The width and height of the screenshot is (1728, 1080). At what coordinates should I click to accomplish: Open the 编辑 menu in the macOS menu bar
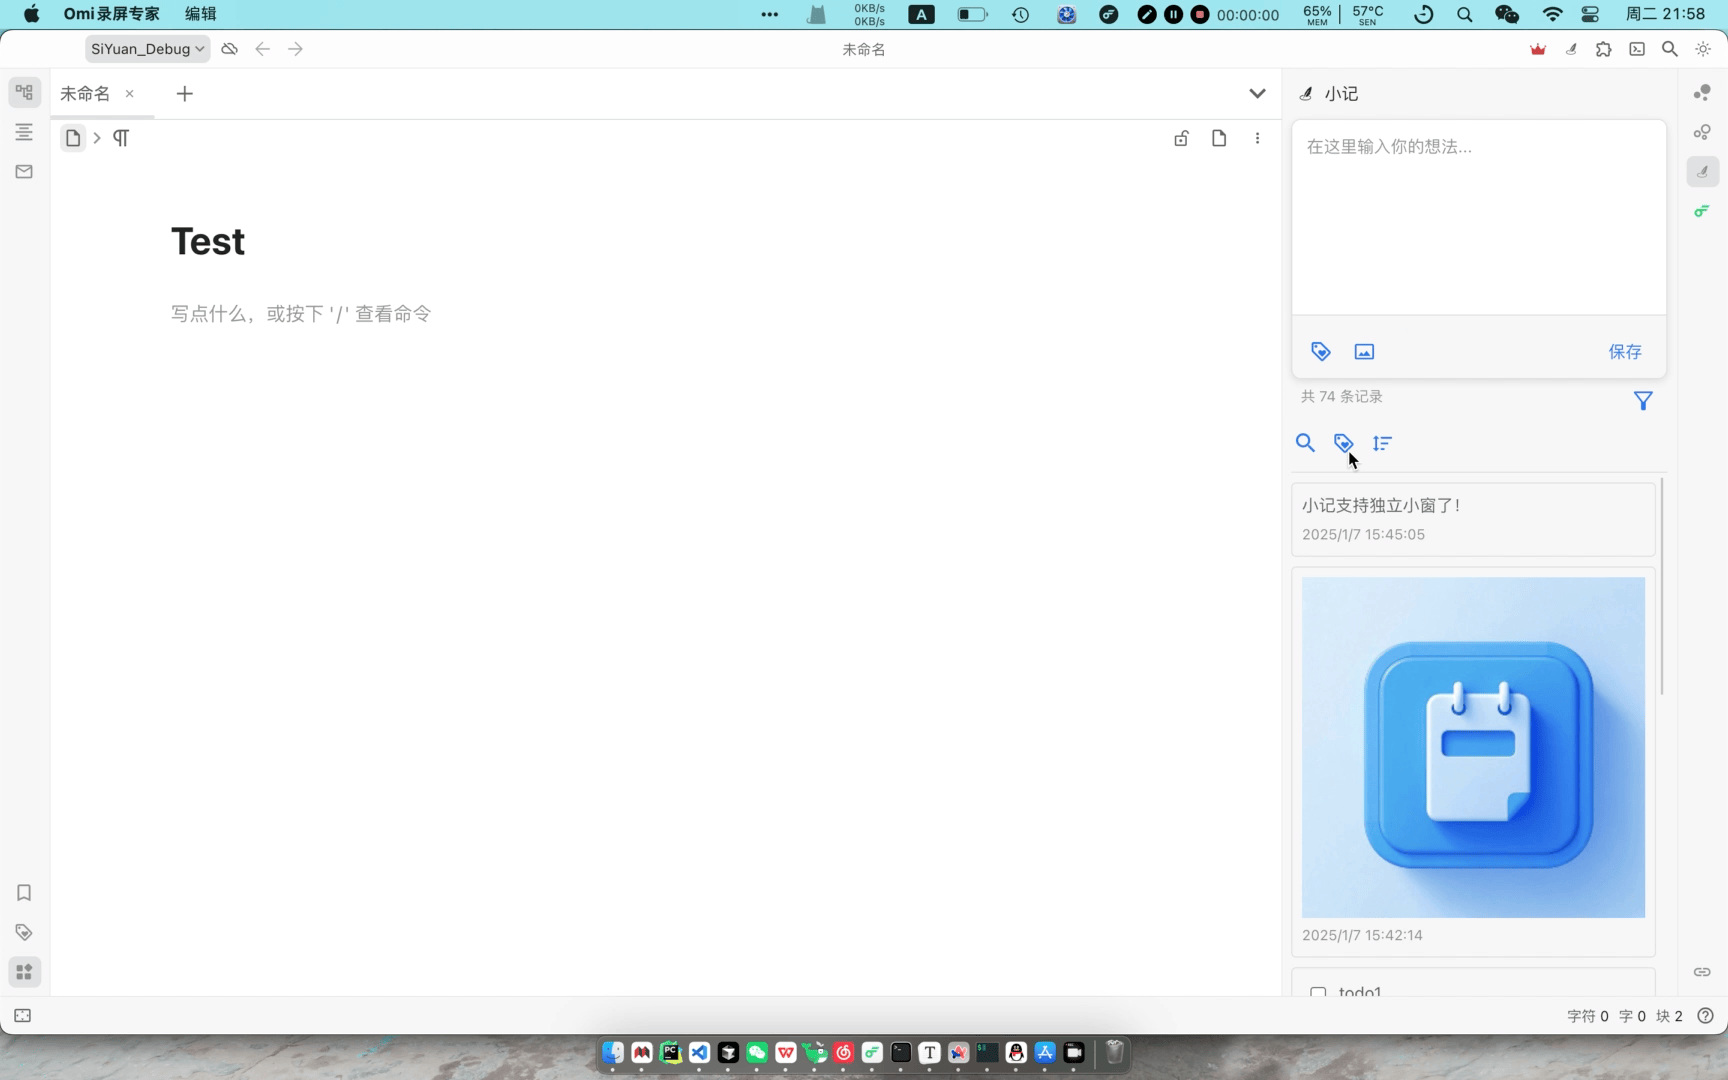pyautogui.click(x=199, y=14)
